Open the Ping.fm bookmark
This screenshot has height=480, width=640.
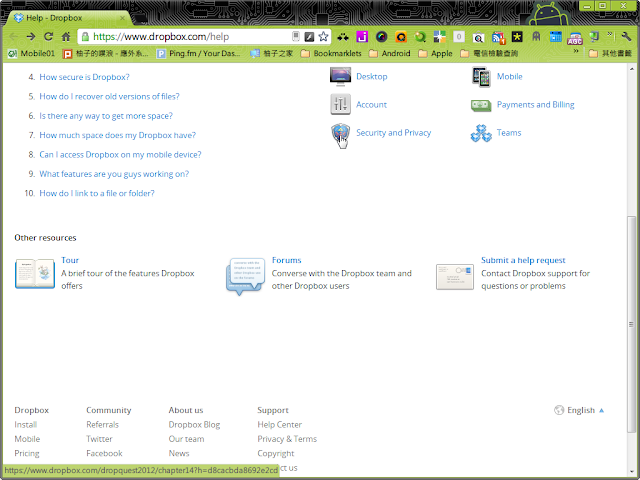point(199,53)
